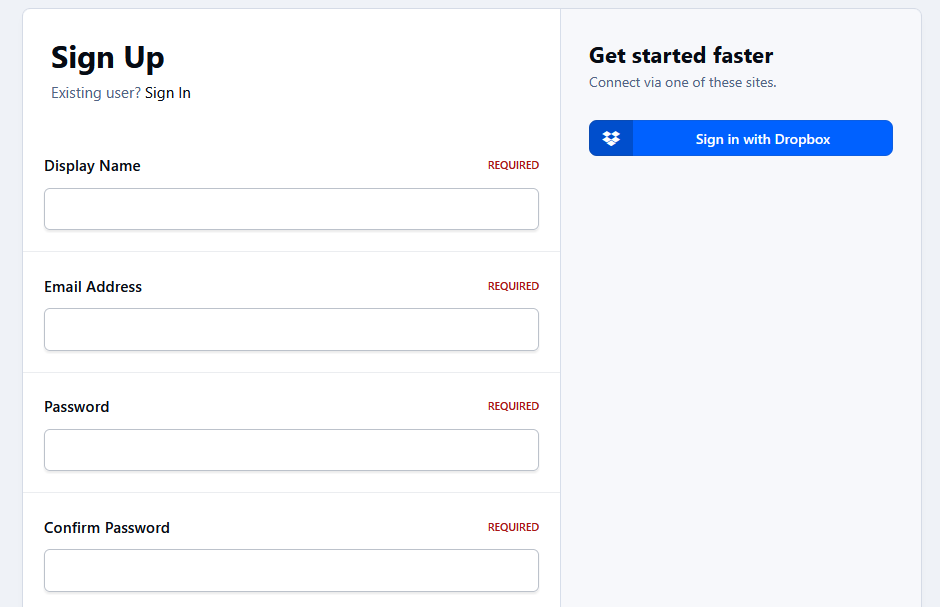Focus the Password input field

tap(291, 450)
